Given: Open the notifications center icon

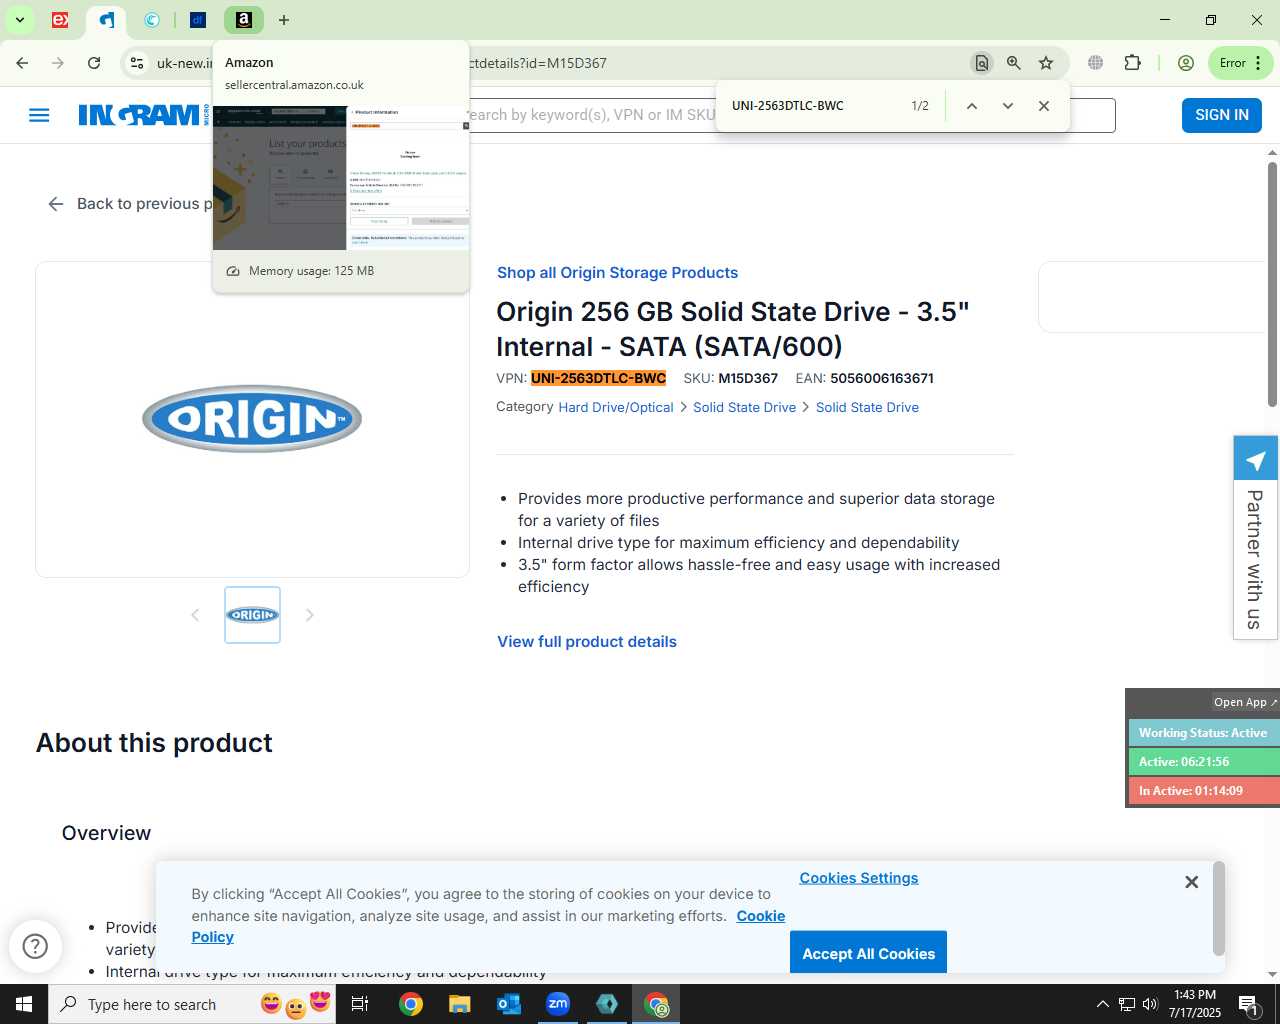Looking at the screenshot, I should click(1249, 1004).
